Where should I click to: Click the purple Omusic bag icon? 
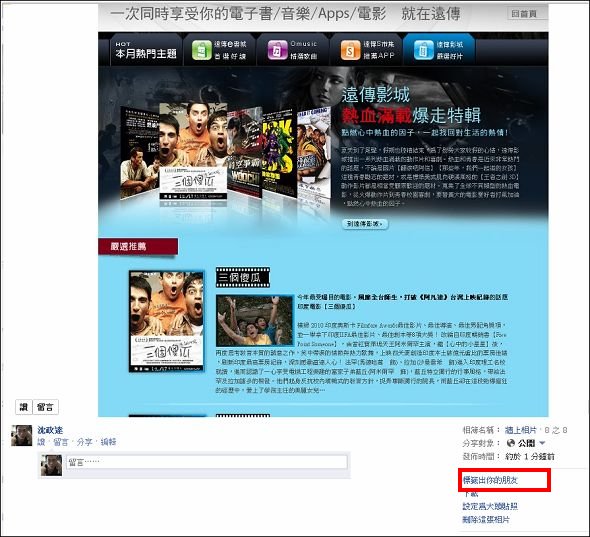277,50
